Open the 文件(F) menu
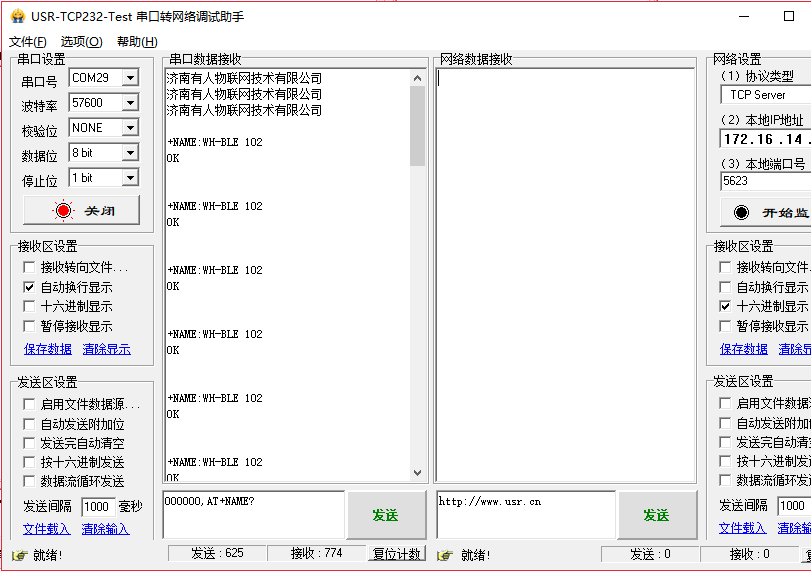 pyautogui.click(x=27, y=42)
